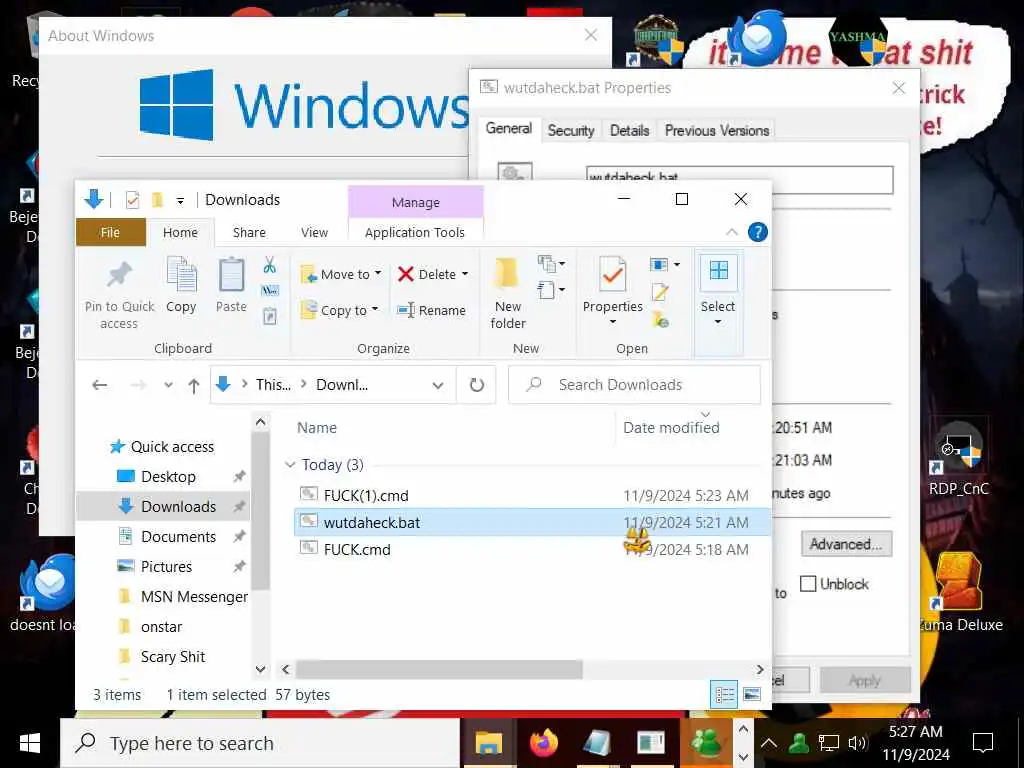
Task: Click the Edit pencil icon in Open group
Action: pyautogui.click(x=660, y=292)
